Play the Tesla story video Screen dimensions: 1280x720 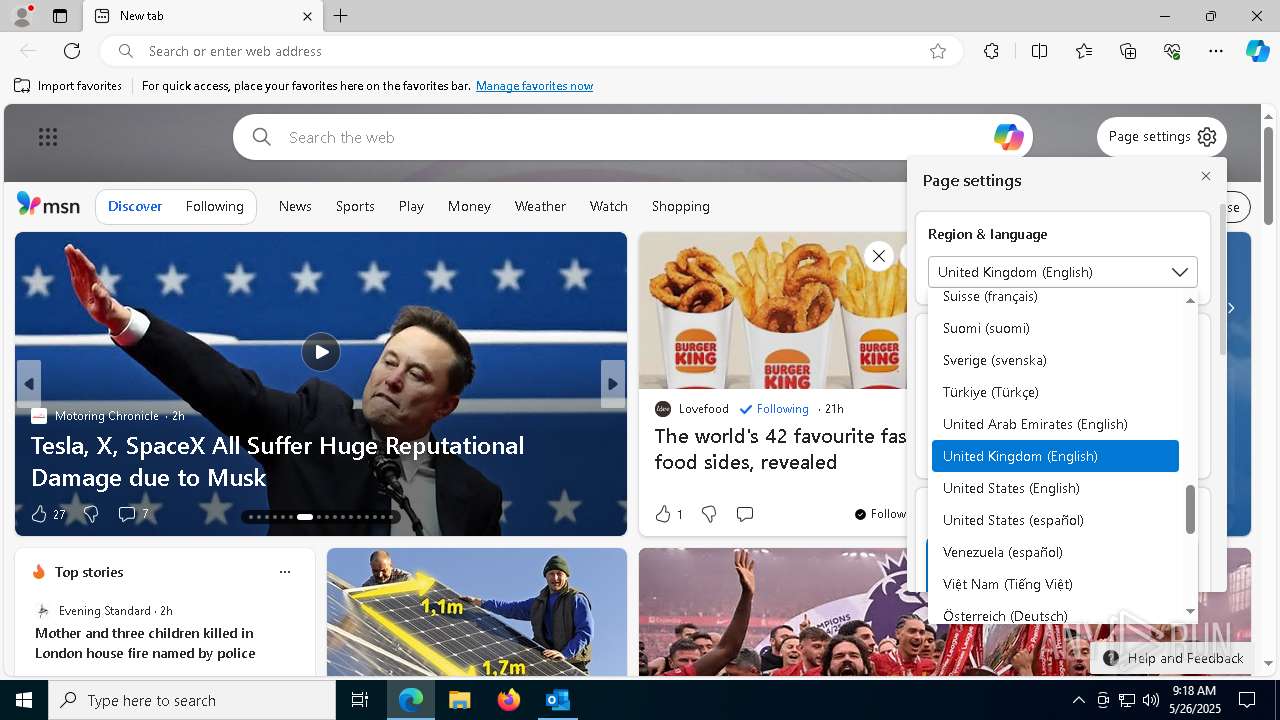[321, 352]
